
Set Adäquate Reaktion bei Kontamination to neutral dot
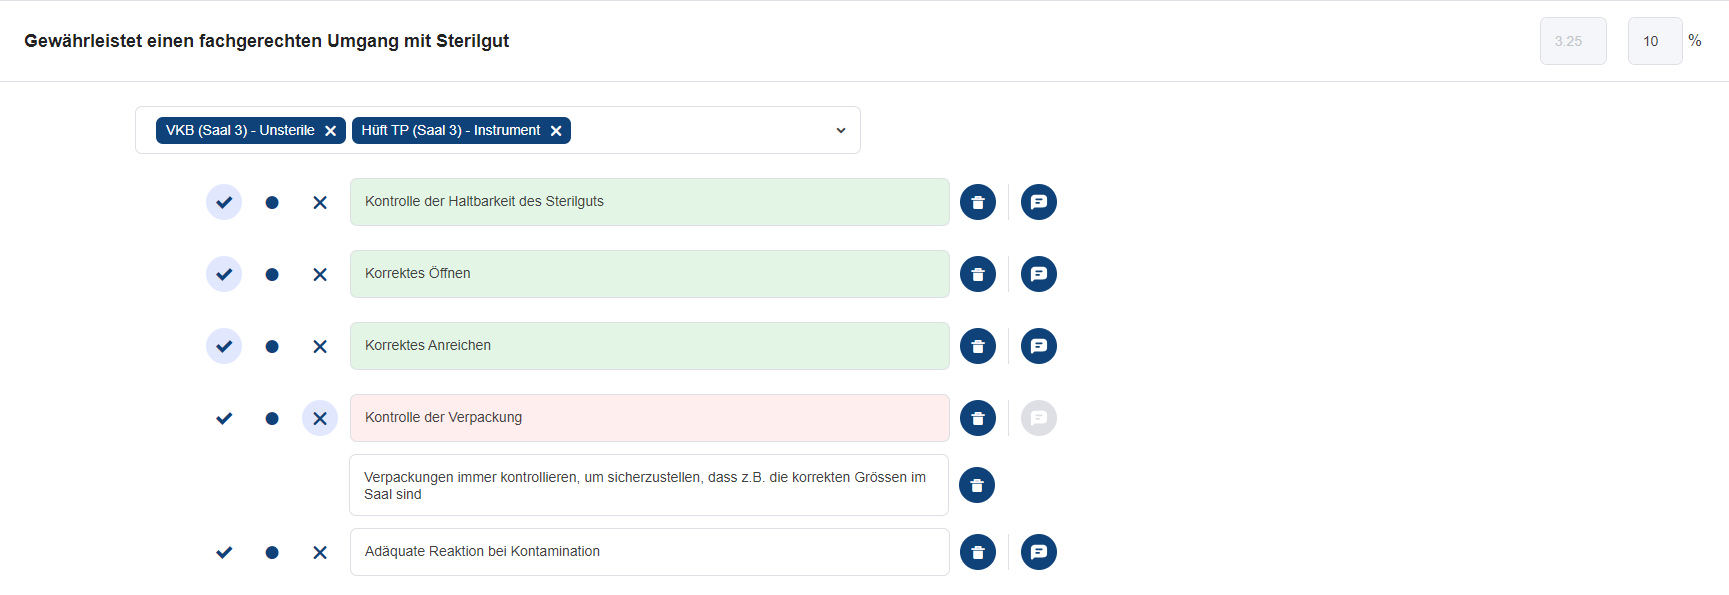coord(272,552)
